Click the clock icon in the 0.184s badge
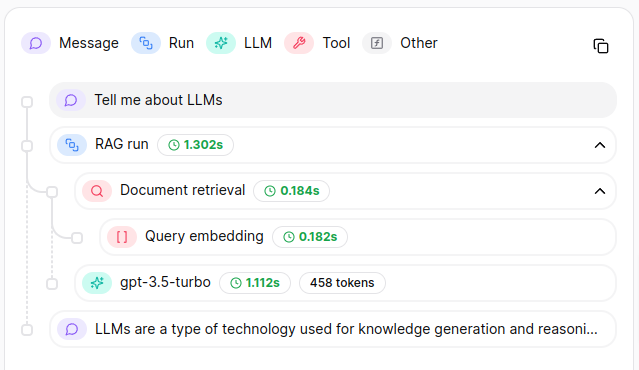Viewport: 639px width, 370px height. coord(270,191)
